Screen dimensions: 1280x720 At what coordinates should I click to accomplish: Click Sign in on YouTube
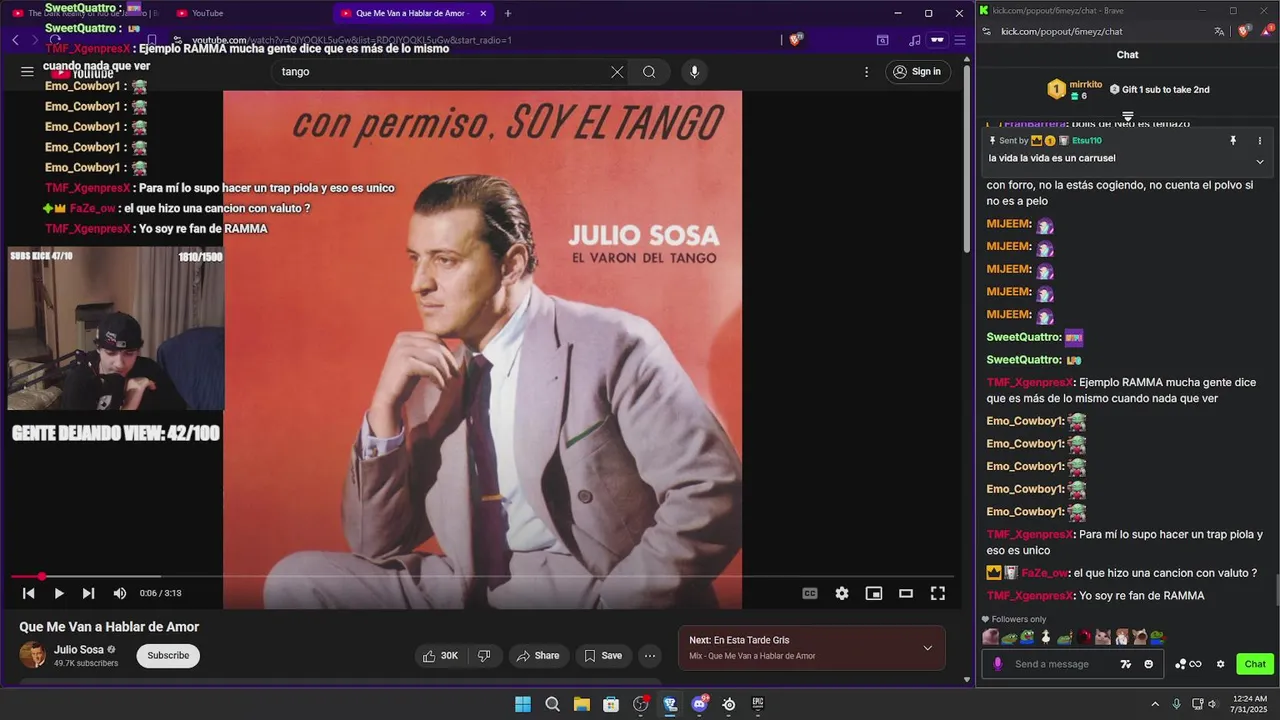point(917,72)
